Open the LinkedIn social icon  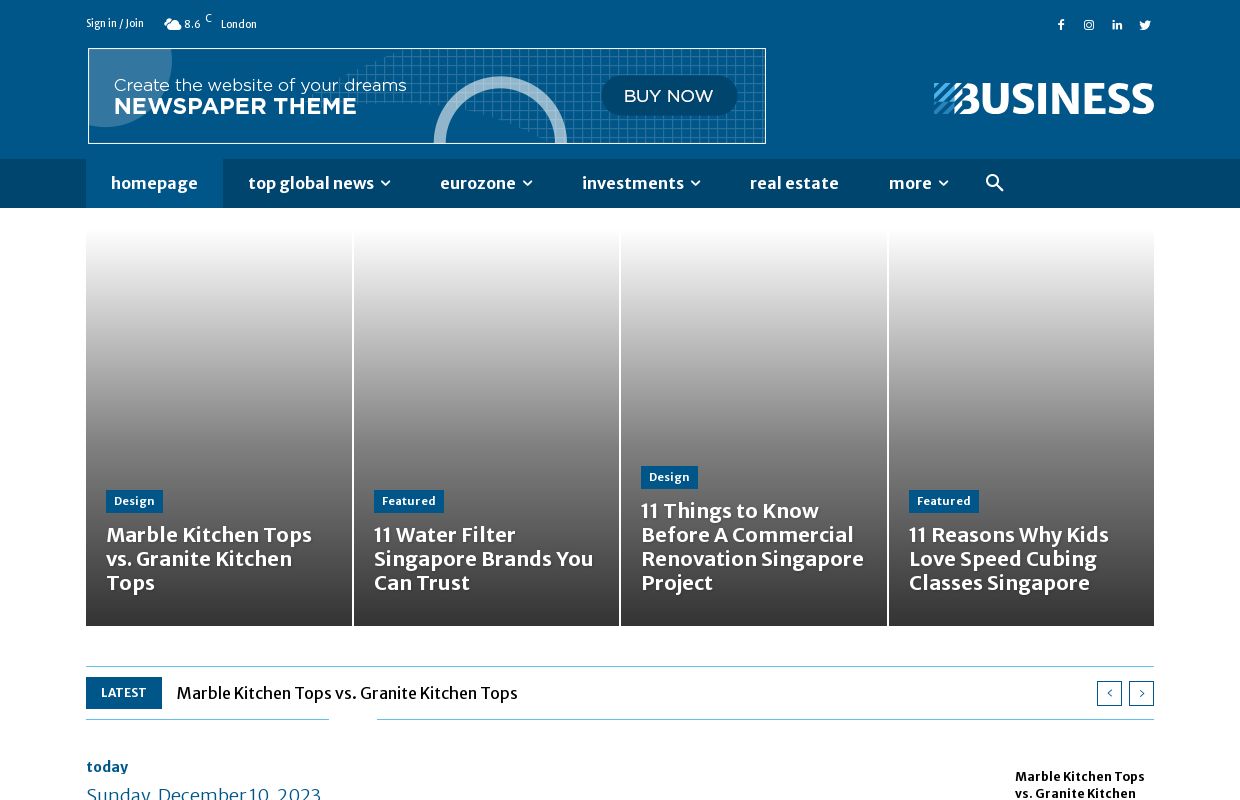[1117, 25]
